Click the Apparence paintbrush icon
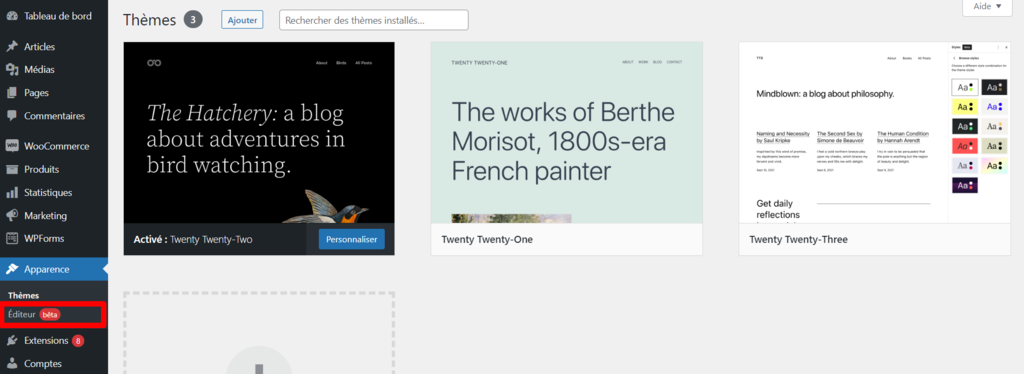 click(x=11, y=269)
